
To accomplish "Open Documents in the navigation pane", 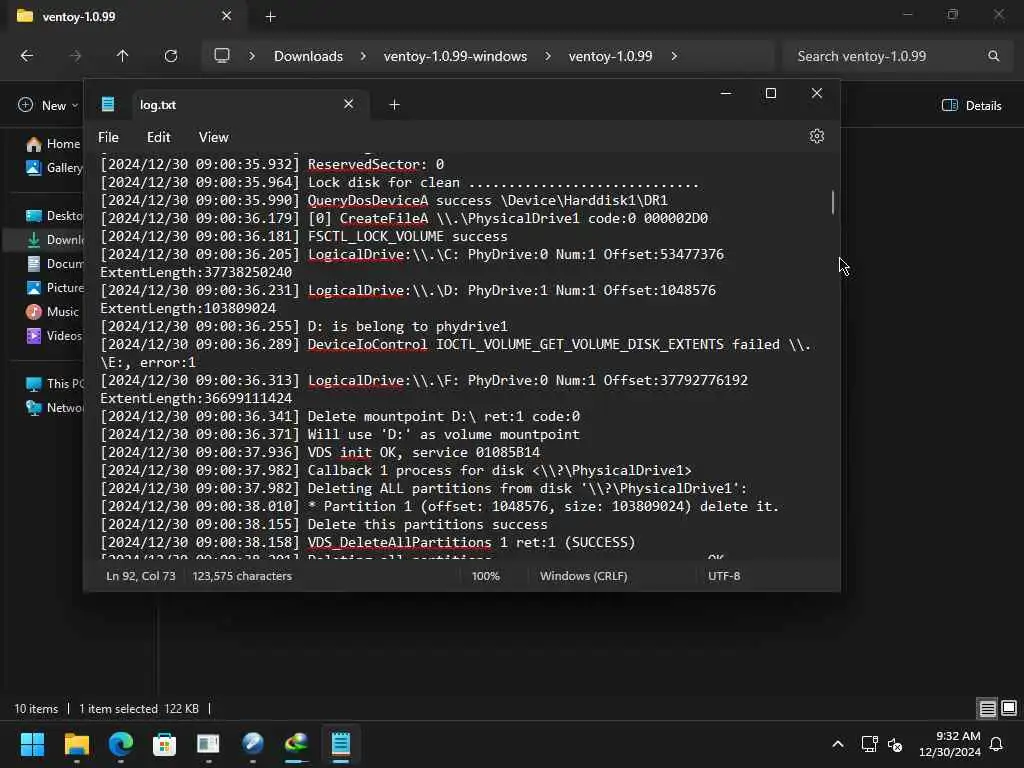I will (x=54, y=264).
